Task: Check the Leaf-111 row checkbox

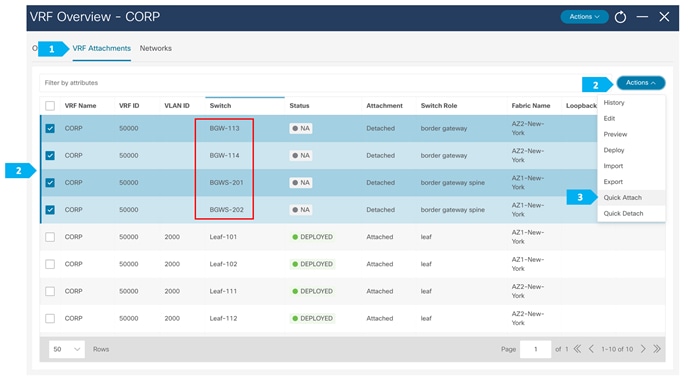Action: point(50,291)
